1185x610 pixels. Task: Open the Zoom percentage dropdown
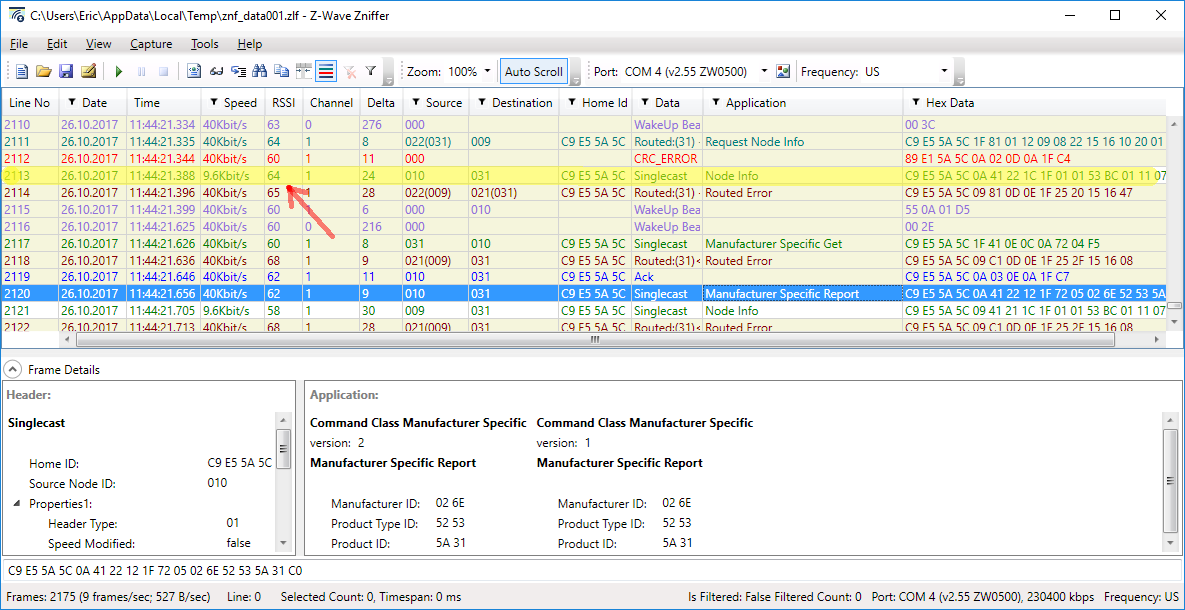(x=487, y=72)
